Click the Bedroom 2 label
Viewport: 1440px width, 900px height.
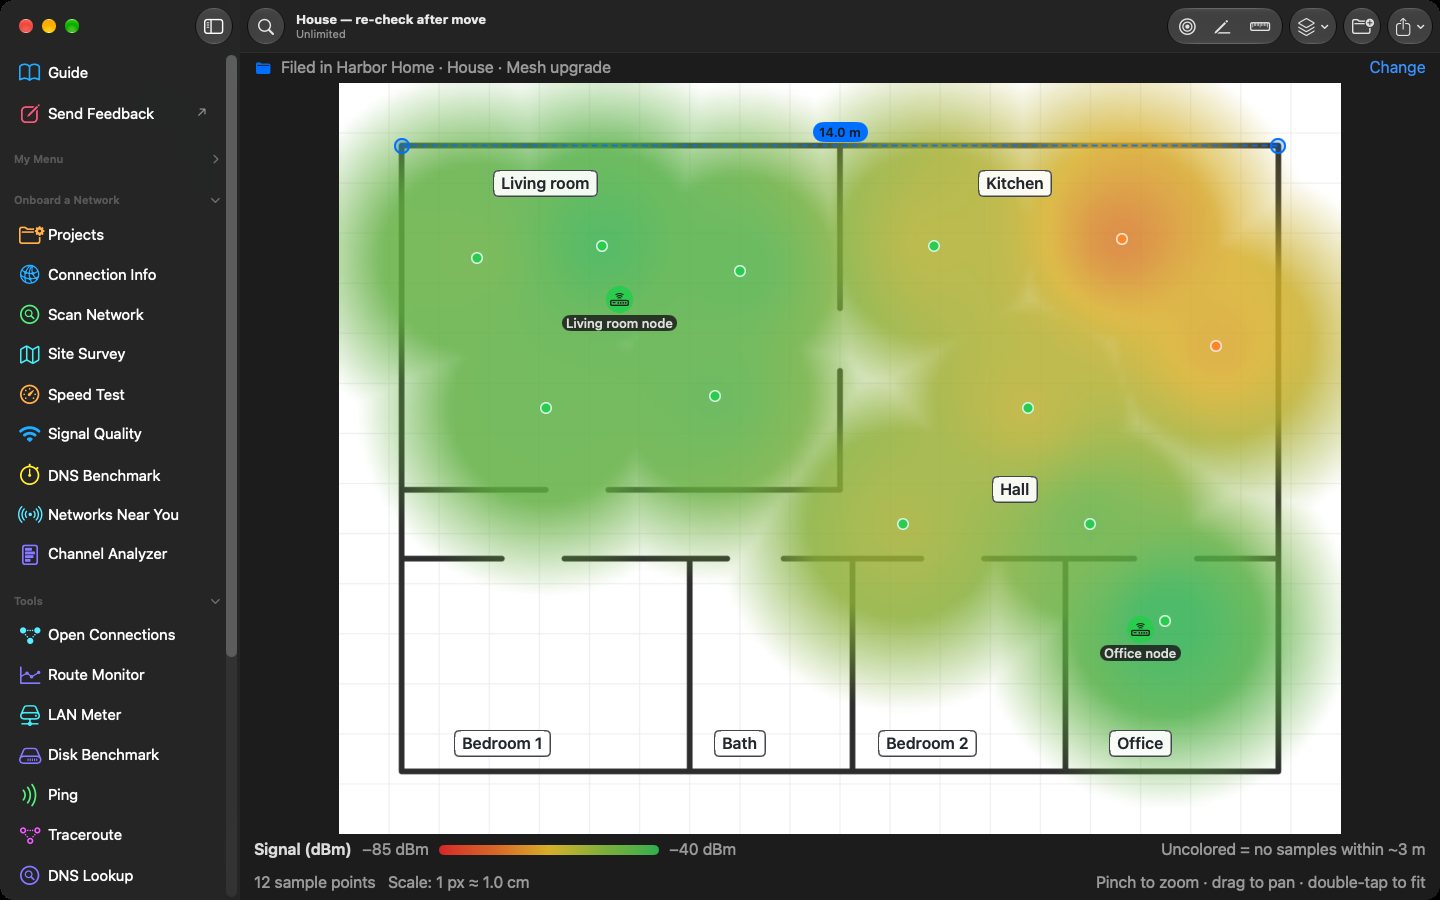point(927,743)
